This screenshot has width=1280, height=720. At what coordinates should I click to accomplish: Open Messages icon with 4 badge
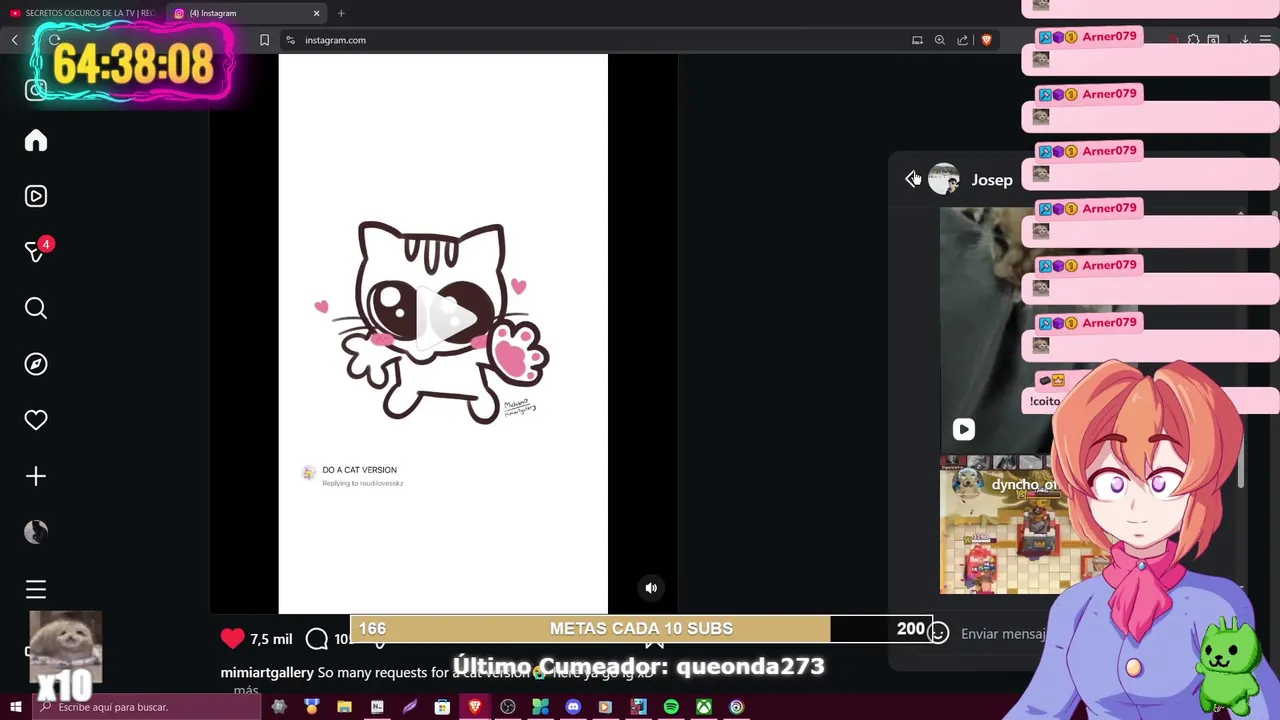point(37,252)
